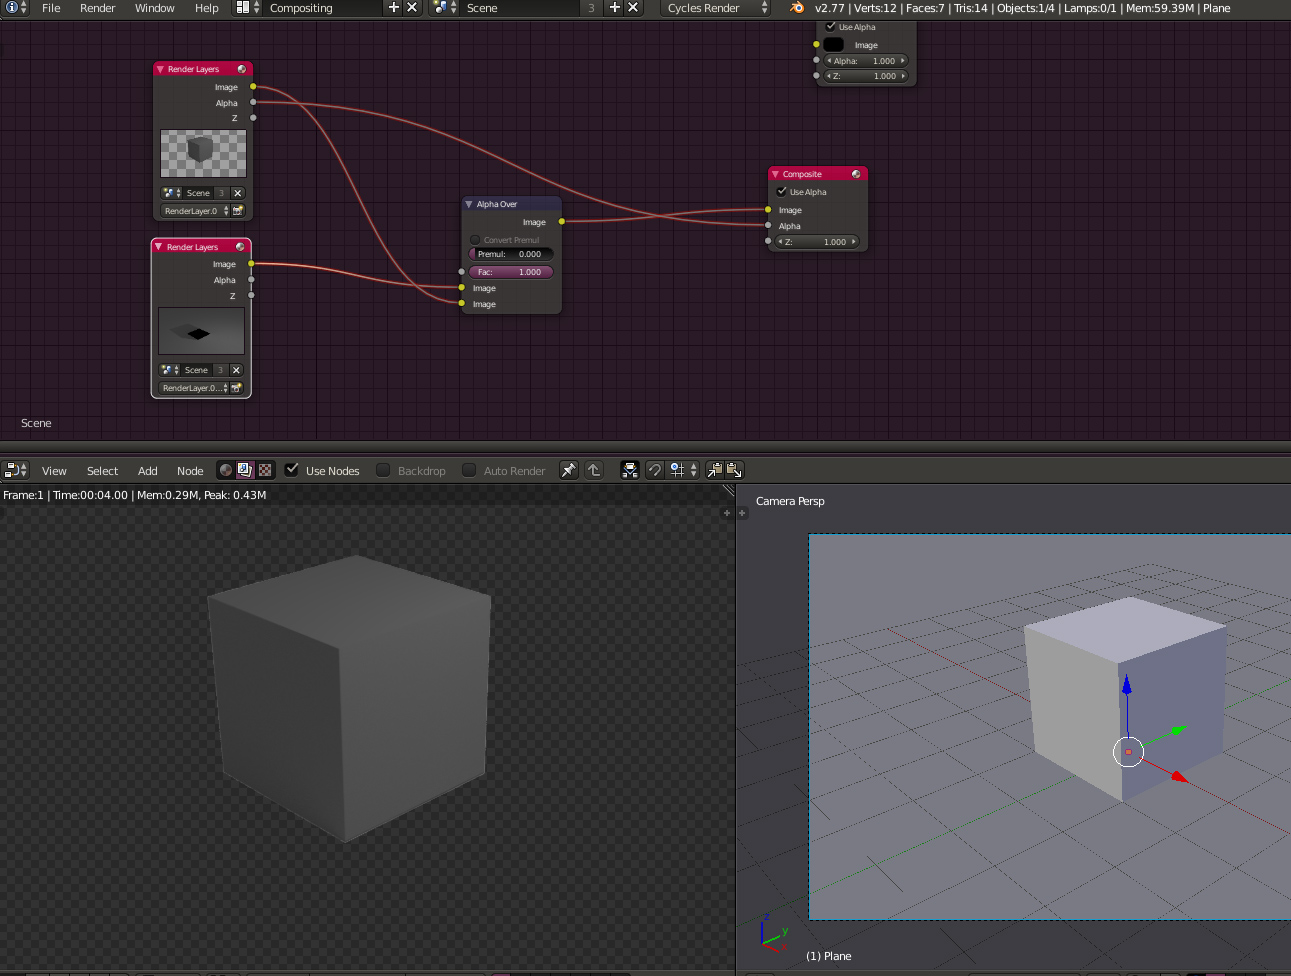The width and height of the screenshot is (1291, 976).
Task: Toggle preview sphere on top Render Layers node
Action: (241, 69)
